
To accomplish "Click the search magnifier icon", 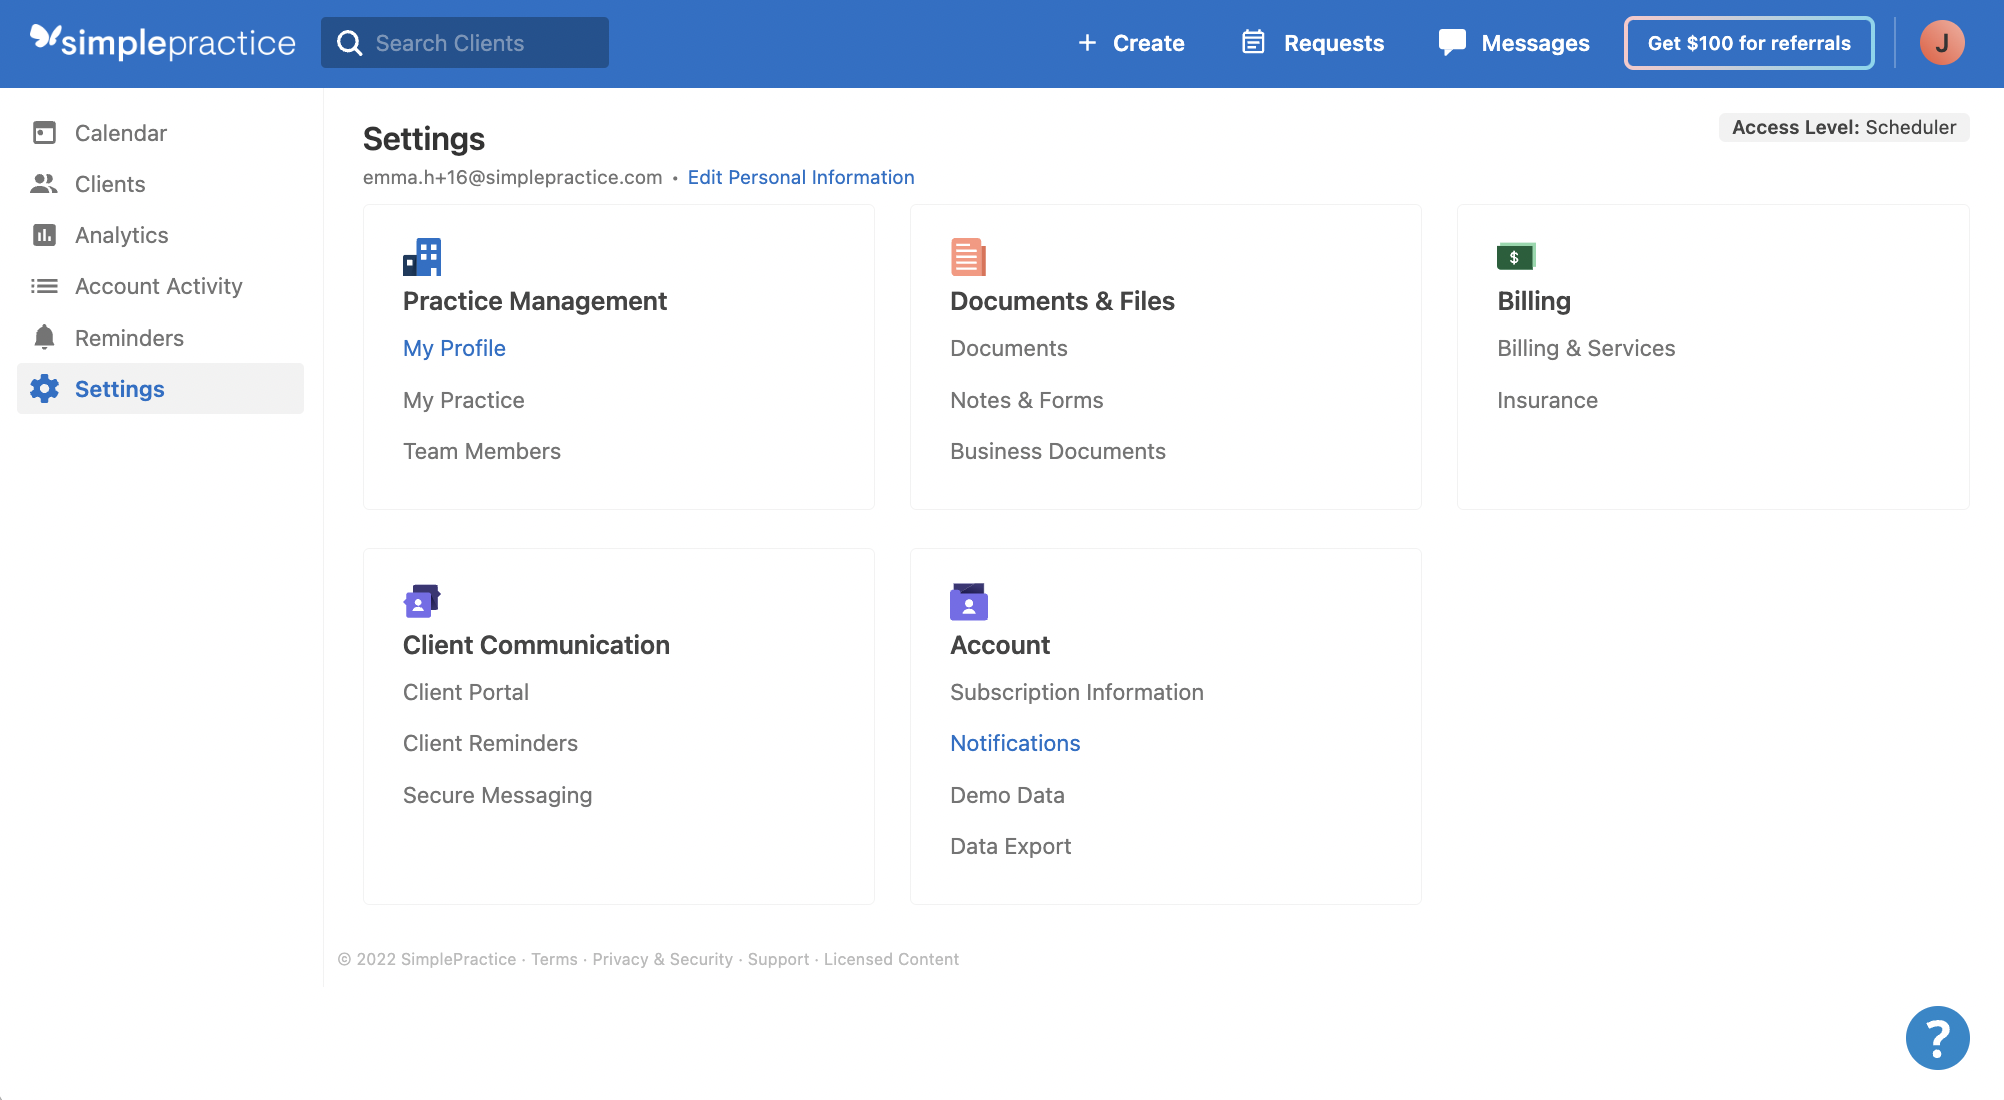I will (x=349, y=43).
